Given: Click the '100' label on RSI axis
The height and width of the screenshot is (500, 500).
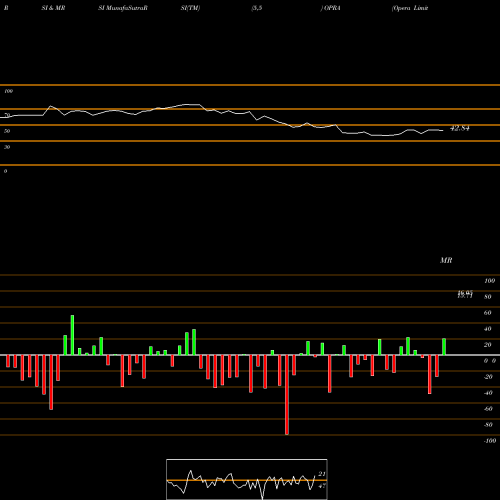Looking at the screenshot, I should click(8, 91).
